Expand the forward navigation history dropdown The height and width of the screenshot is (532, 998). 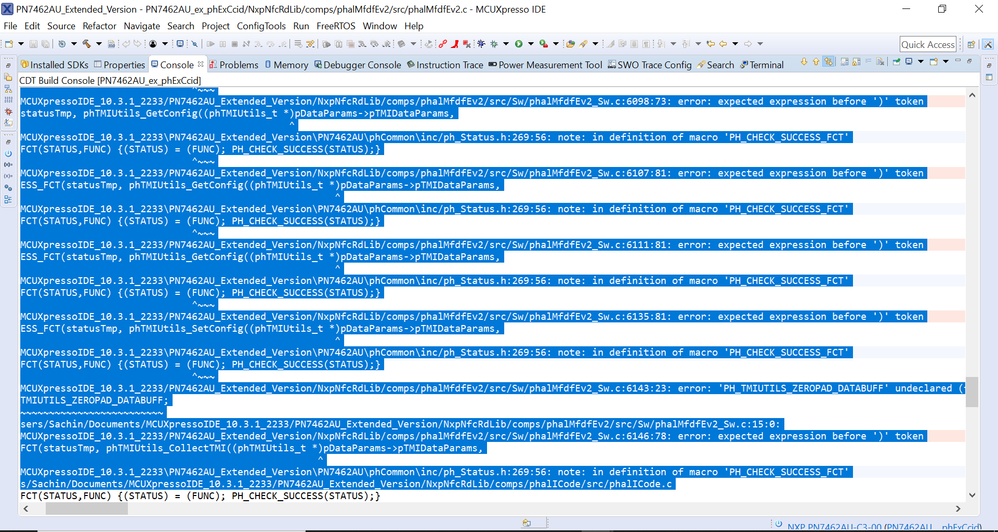point(760,44)
